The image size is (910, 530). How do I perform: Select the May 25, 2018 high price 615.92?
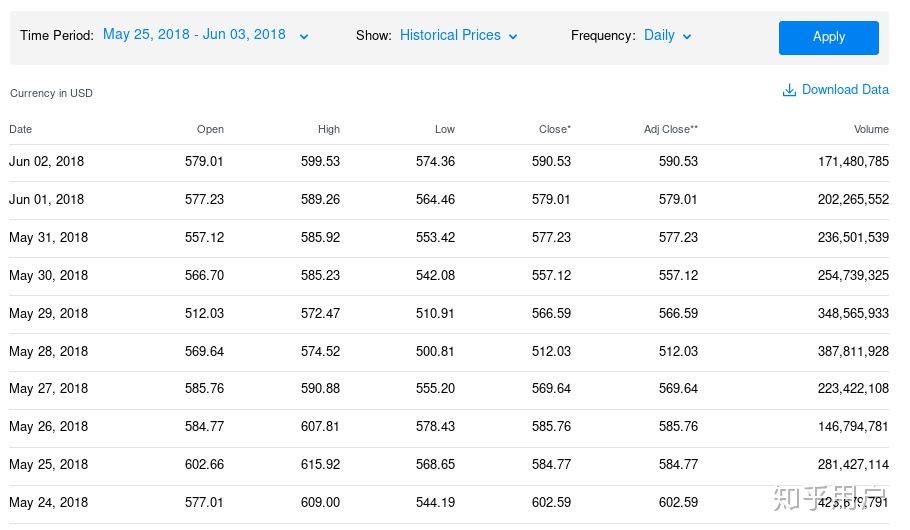pyautogui.click(x=320, y=464)
